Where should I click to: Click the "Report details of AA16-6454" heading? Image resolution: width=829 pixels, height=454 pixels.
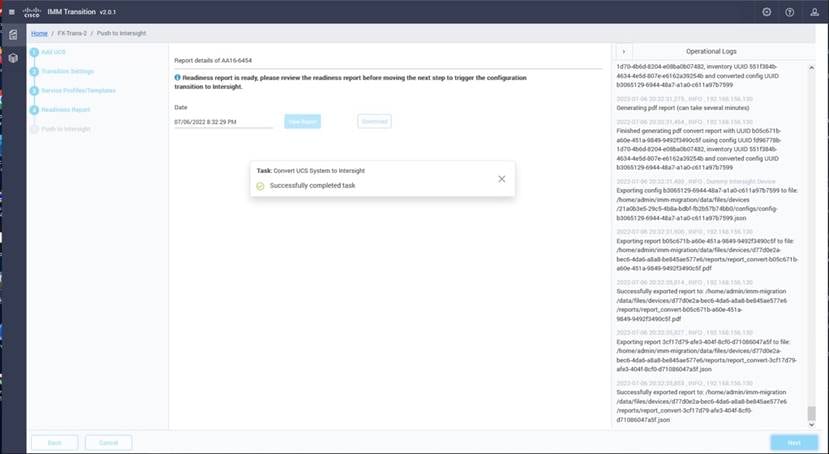213,60
